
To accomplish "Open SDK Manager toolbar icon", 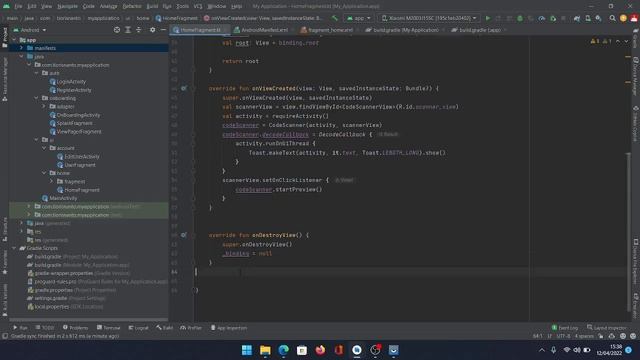I will click(598, 18).
